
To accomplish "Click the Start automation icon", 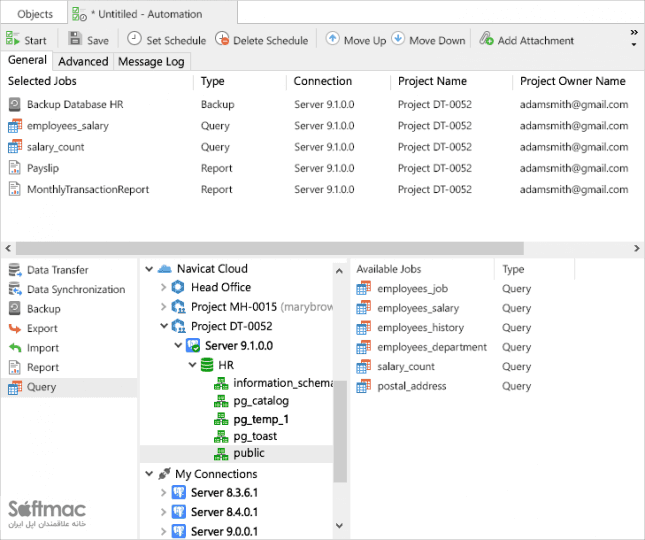I will [12, 39].
